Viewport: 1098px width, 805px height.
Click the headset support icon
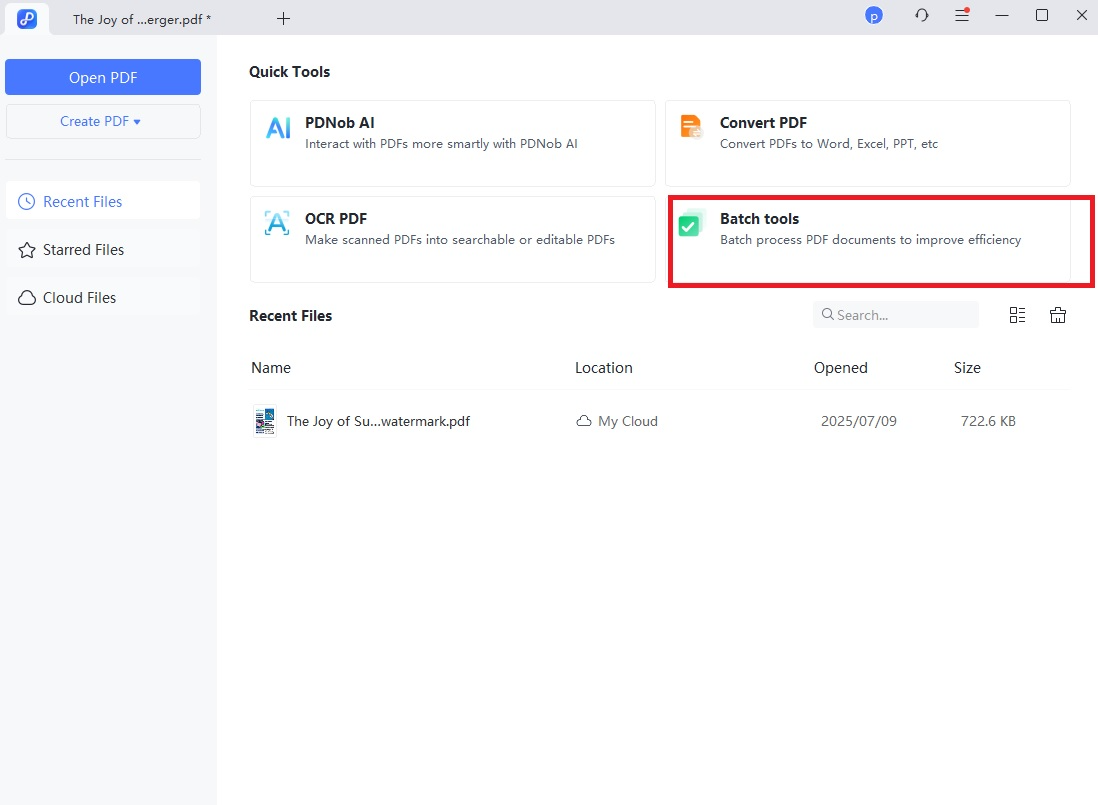pyautogui.click(x=922, y=16)
